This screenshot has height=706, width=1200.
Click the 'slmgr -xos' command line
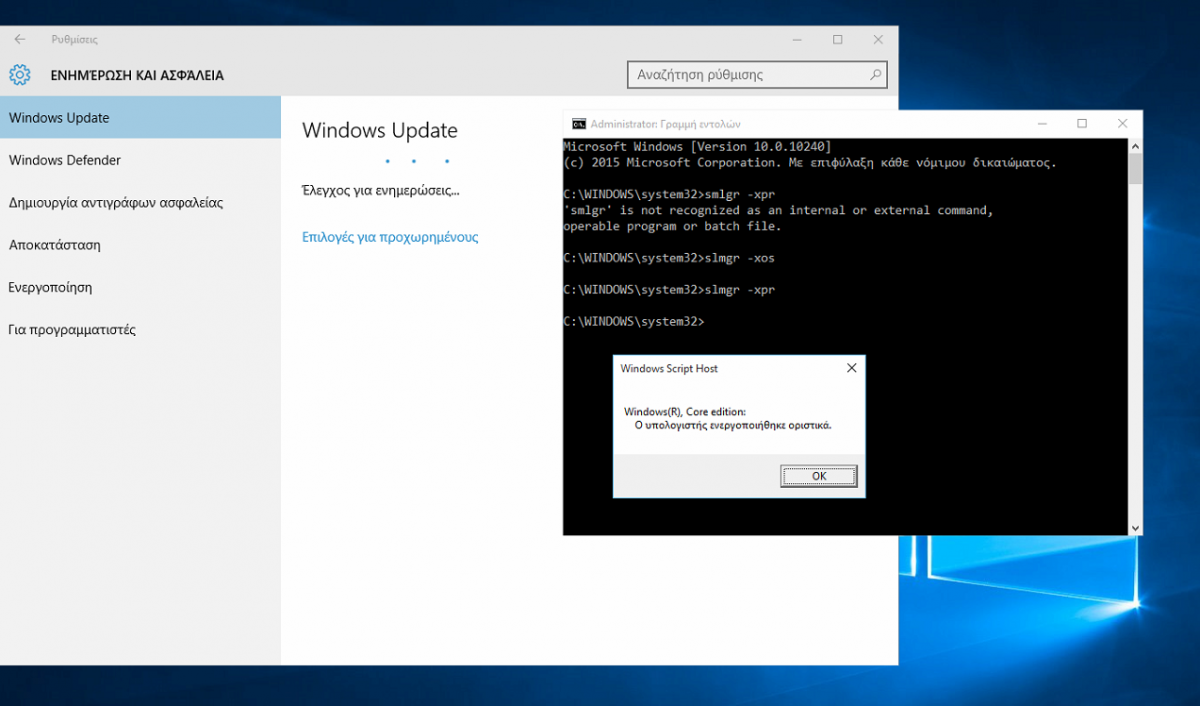point(669,258)
